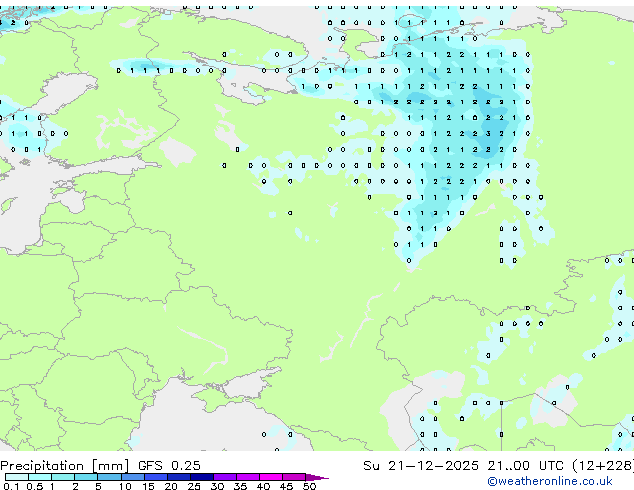Screen dimensions: 634x490
Task: Click the "10" legend scale label
Action: click(x=125, y=486)
